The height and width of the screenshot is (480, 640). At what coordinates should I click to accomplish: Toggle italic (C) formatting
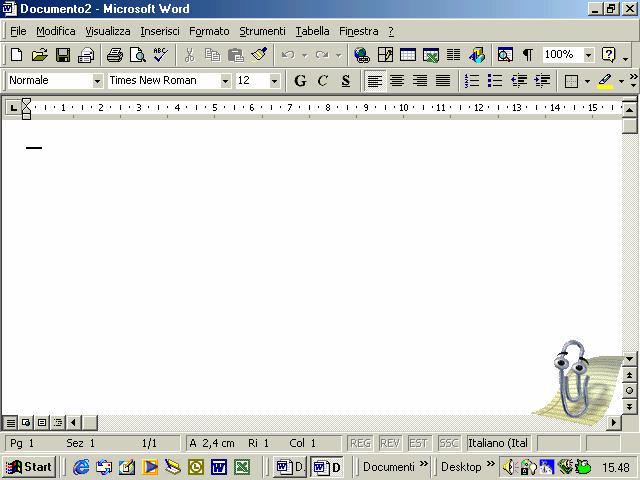point(323,81)
